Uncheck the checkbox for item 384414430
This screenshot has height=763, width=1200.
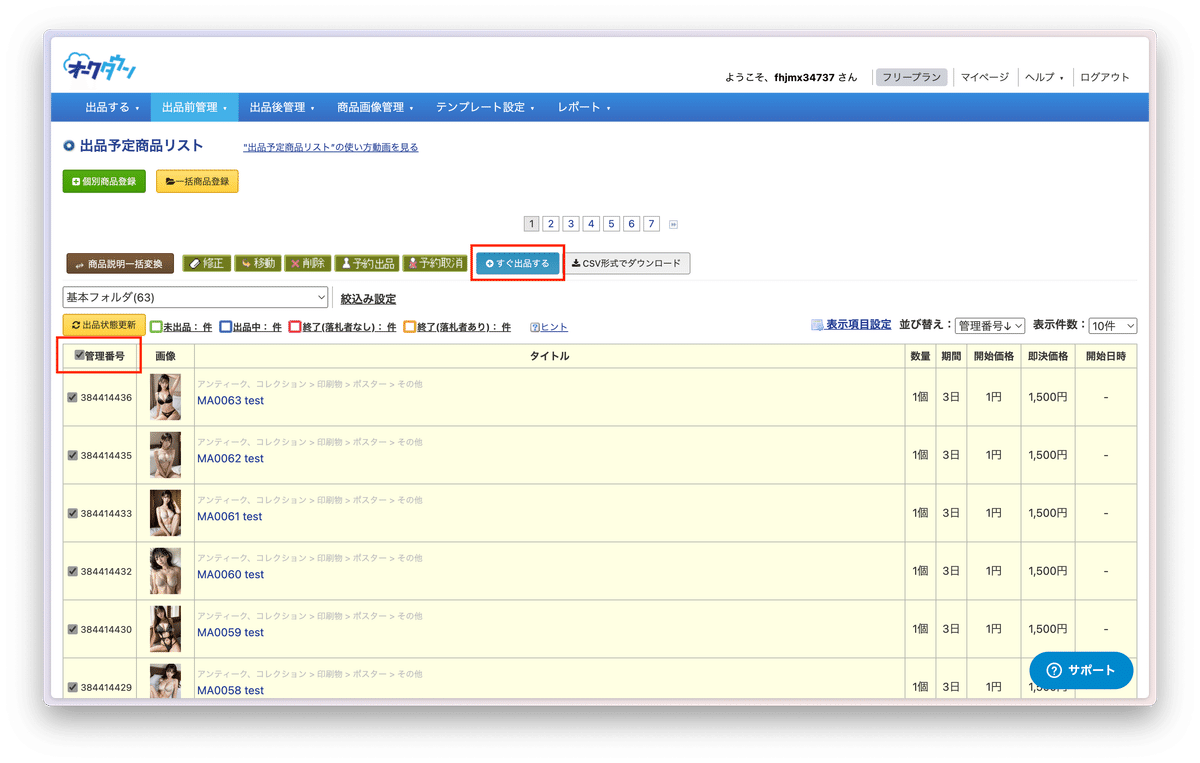(x=72, y=630)
